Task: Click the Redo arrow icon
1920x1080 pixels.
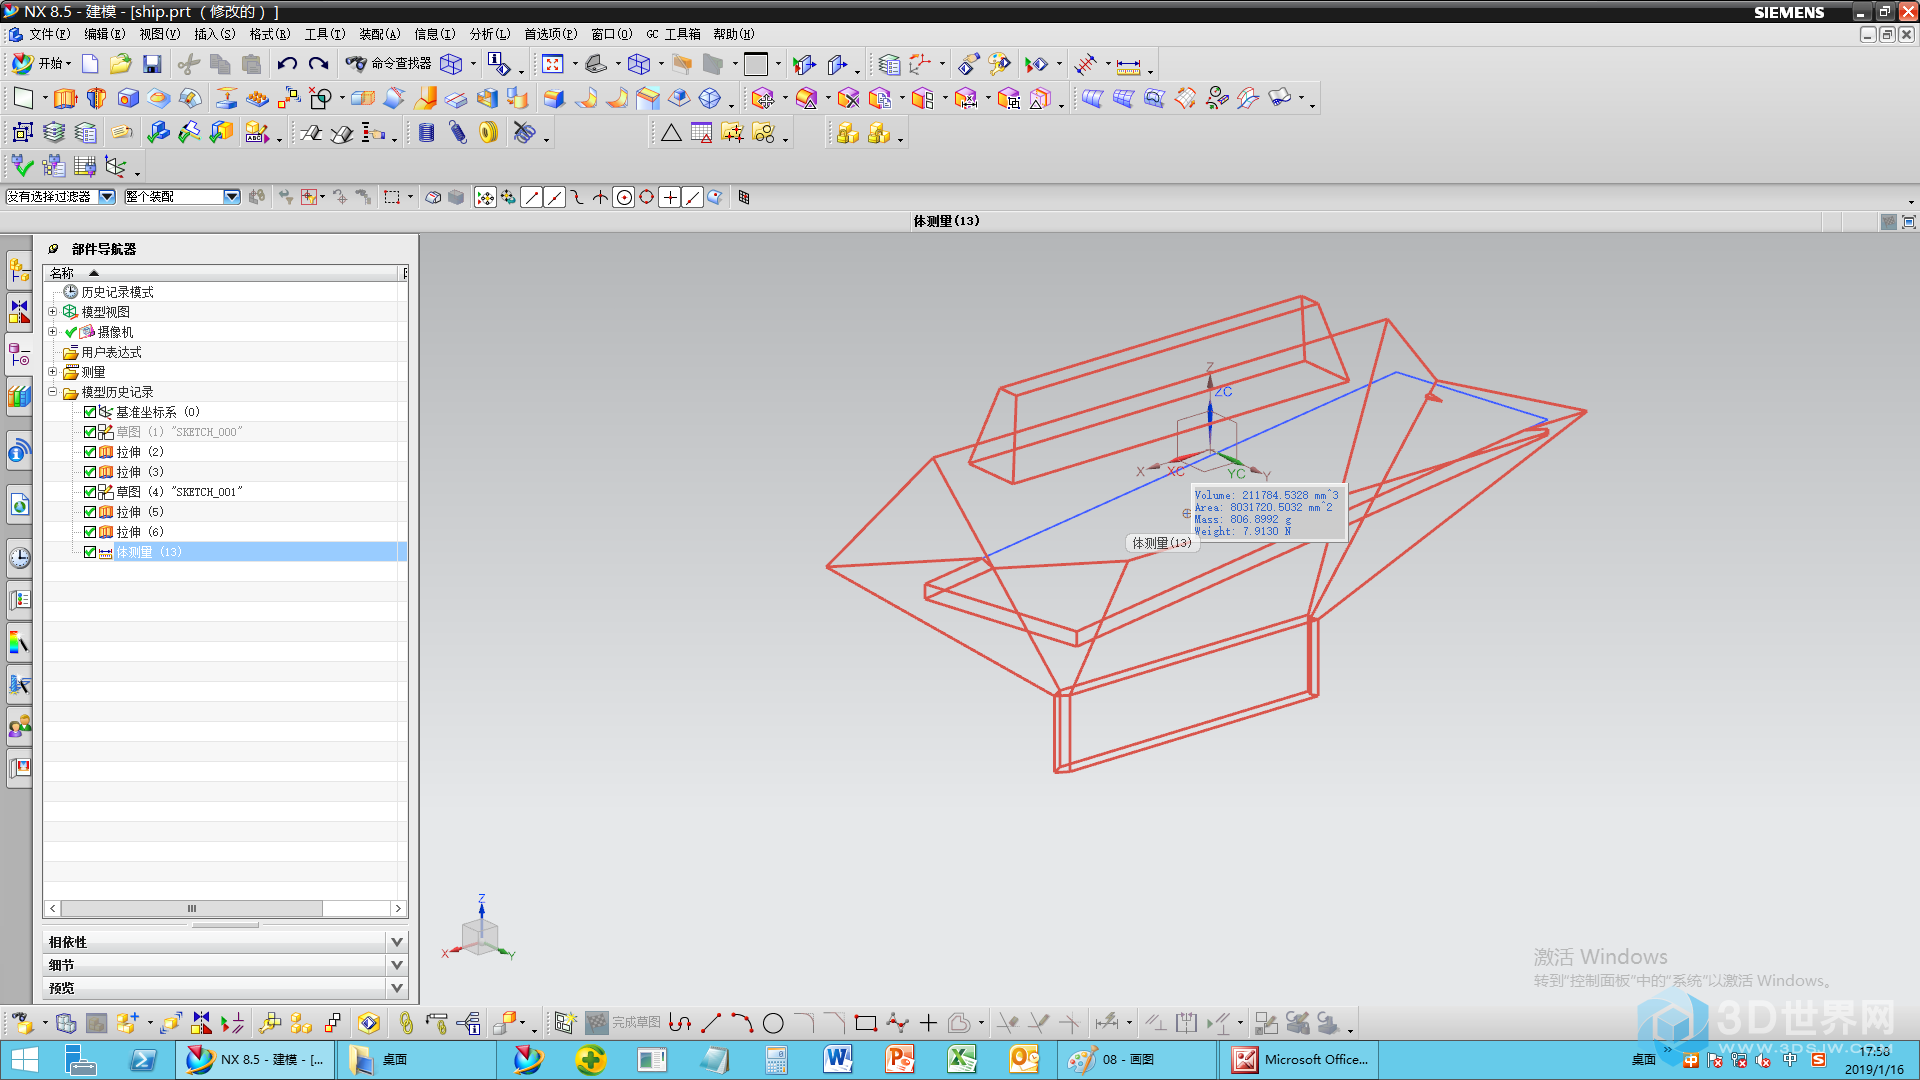Action: click(318, 64)
